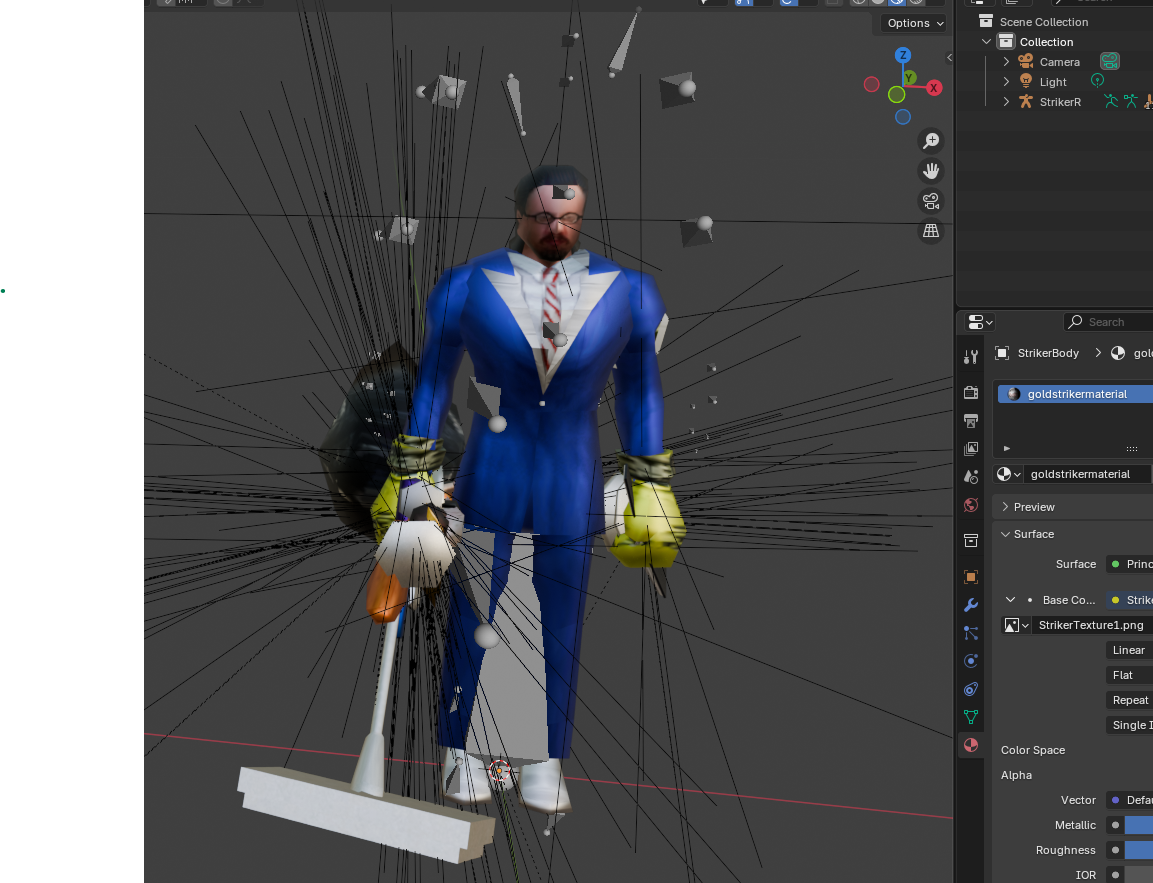Open the Flat projection dropdown
This screenshot has height=883, width=1153.
pos(1129,675)
